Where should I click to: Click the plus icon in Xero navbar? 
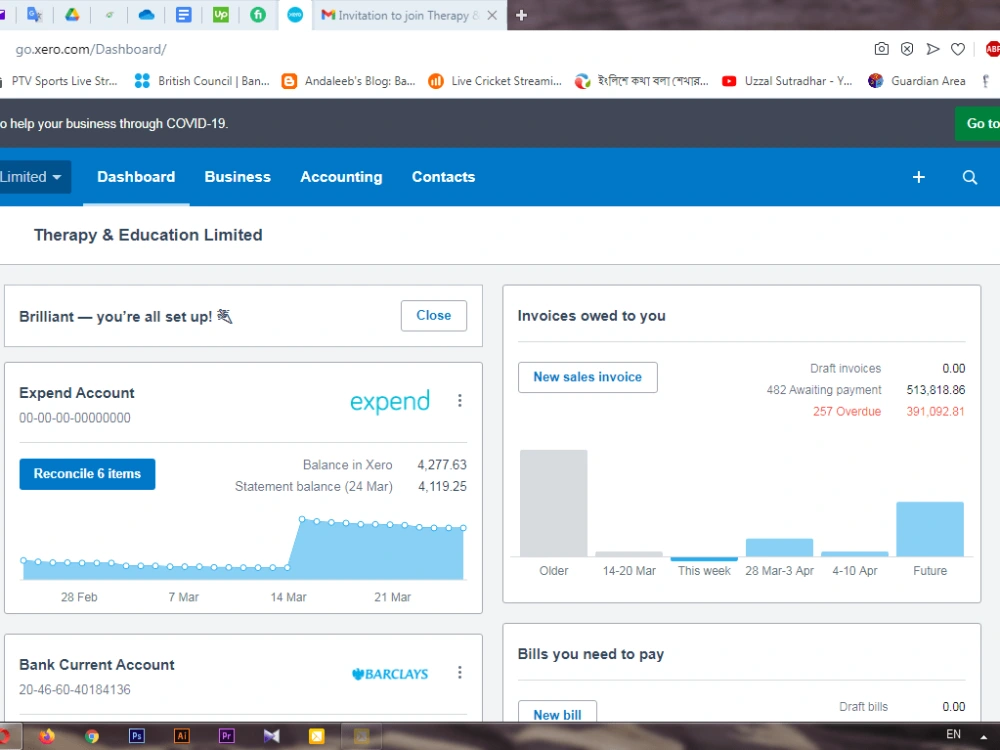pos(918,177)
